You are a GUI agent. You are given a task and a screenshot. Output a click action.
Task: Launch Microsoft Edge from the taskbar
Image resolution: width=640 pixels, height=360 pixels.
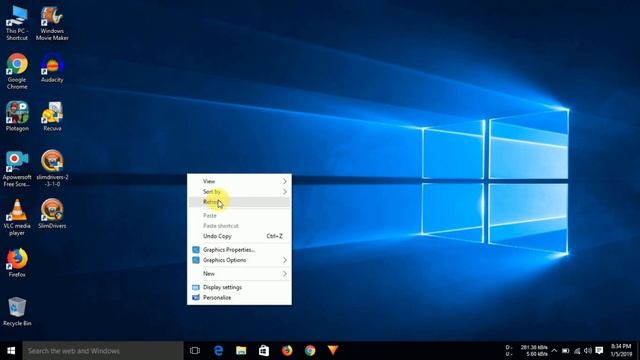(218, 351)
